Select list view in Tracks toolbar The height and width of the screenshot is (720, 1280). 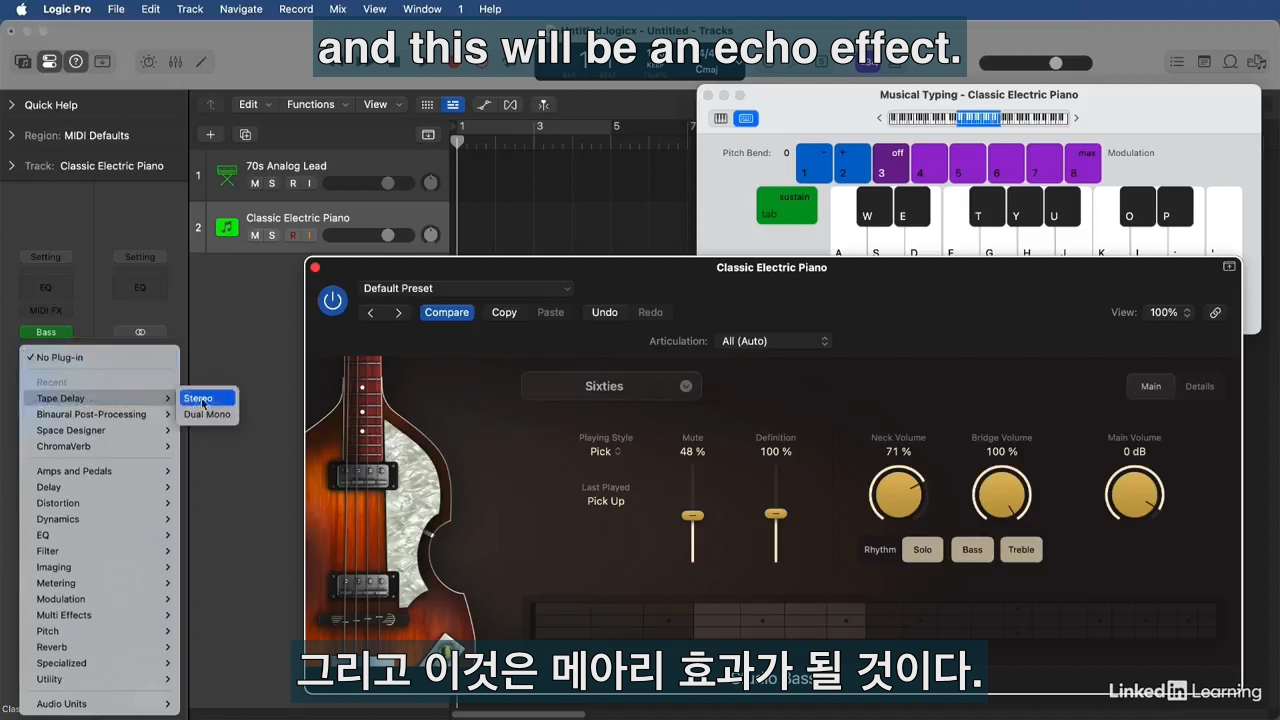453,105
